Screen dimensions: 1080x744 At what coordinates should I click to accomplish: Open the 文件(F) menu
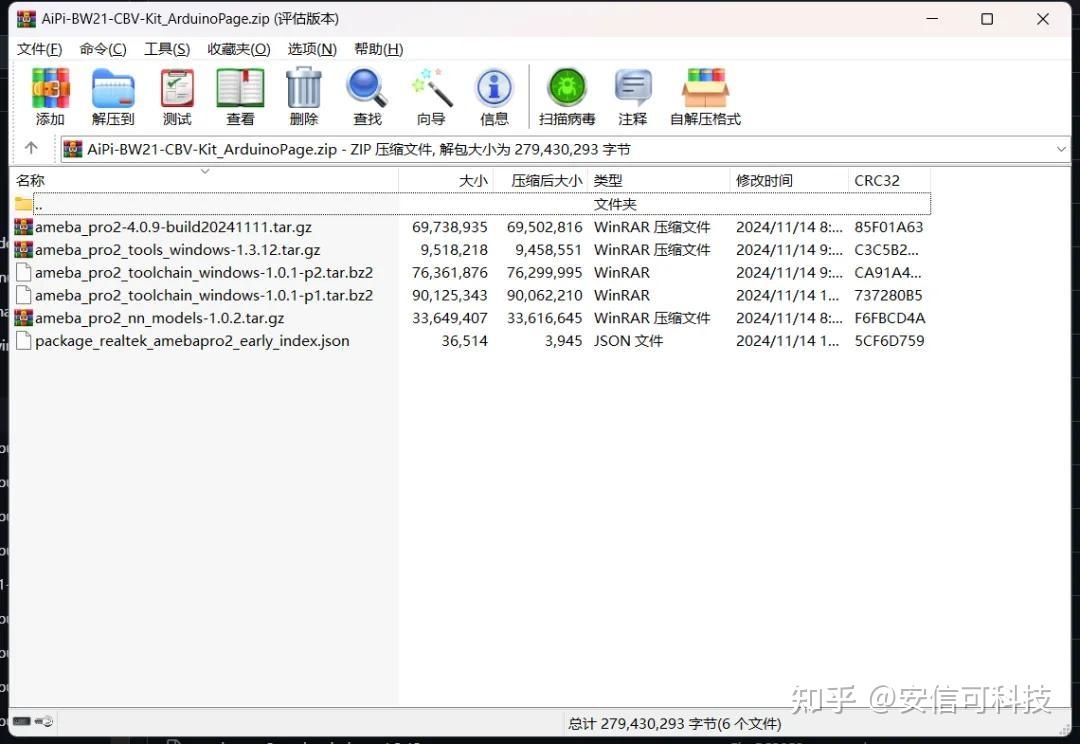39,49
